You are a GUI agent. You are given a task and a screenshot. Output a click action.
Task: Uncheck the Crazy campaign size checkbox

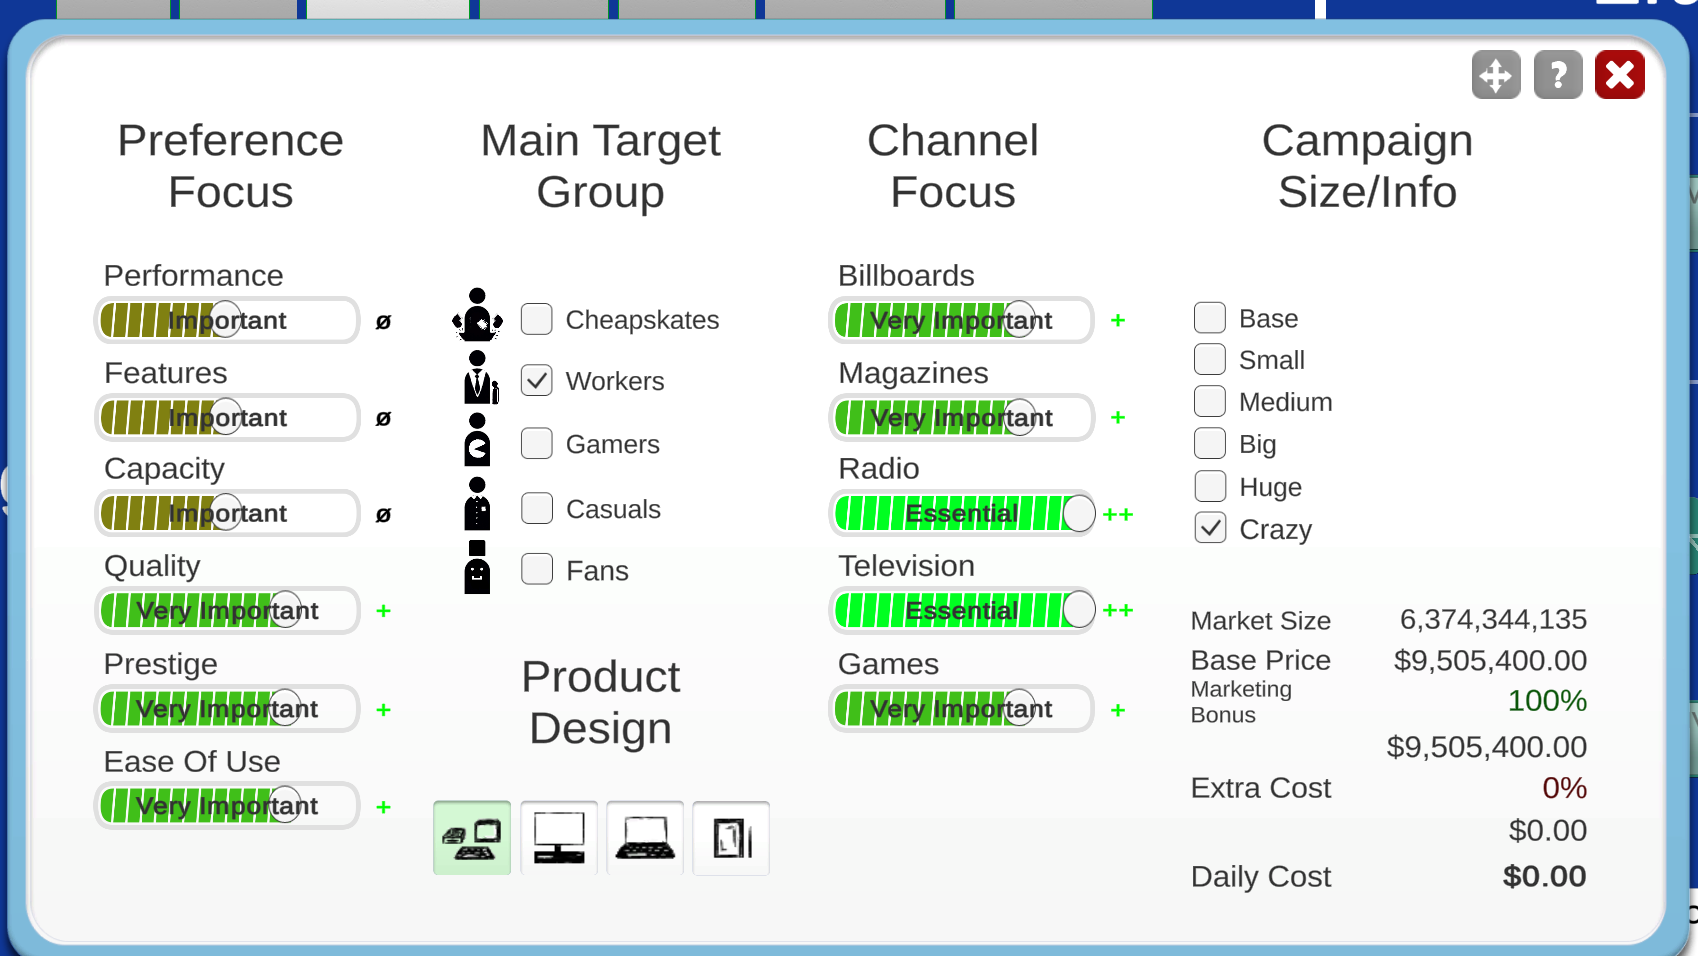pyautogui.click(x=1210, y=528)
